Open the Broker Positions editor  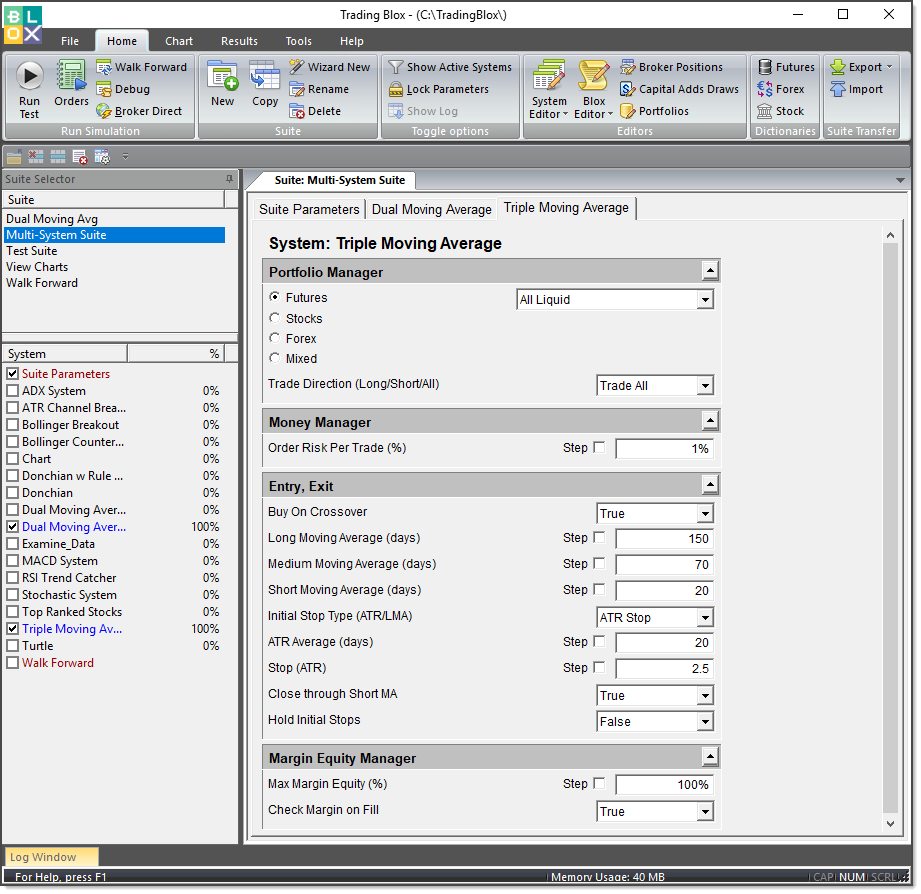671,67
